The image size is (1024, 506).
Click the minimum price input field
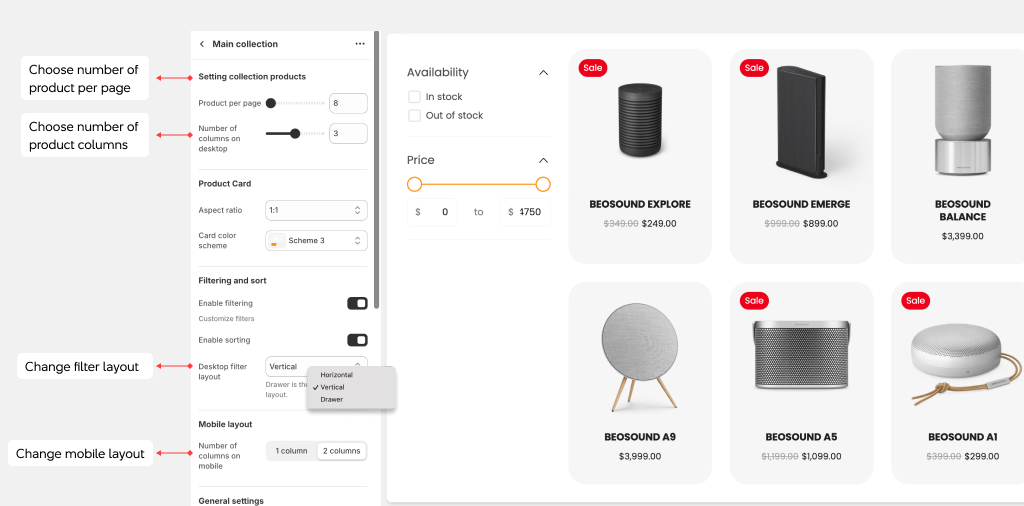coord(432,212)
